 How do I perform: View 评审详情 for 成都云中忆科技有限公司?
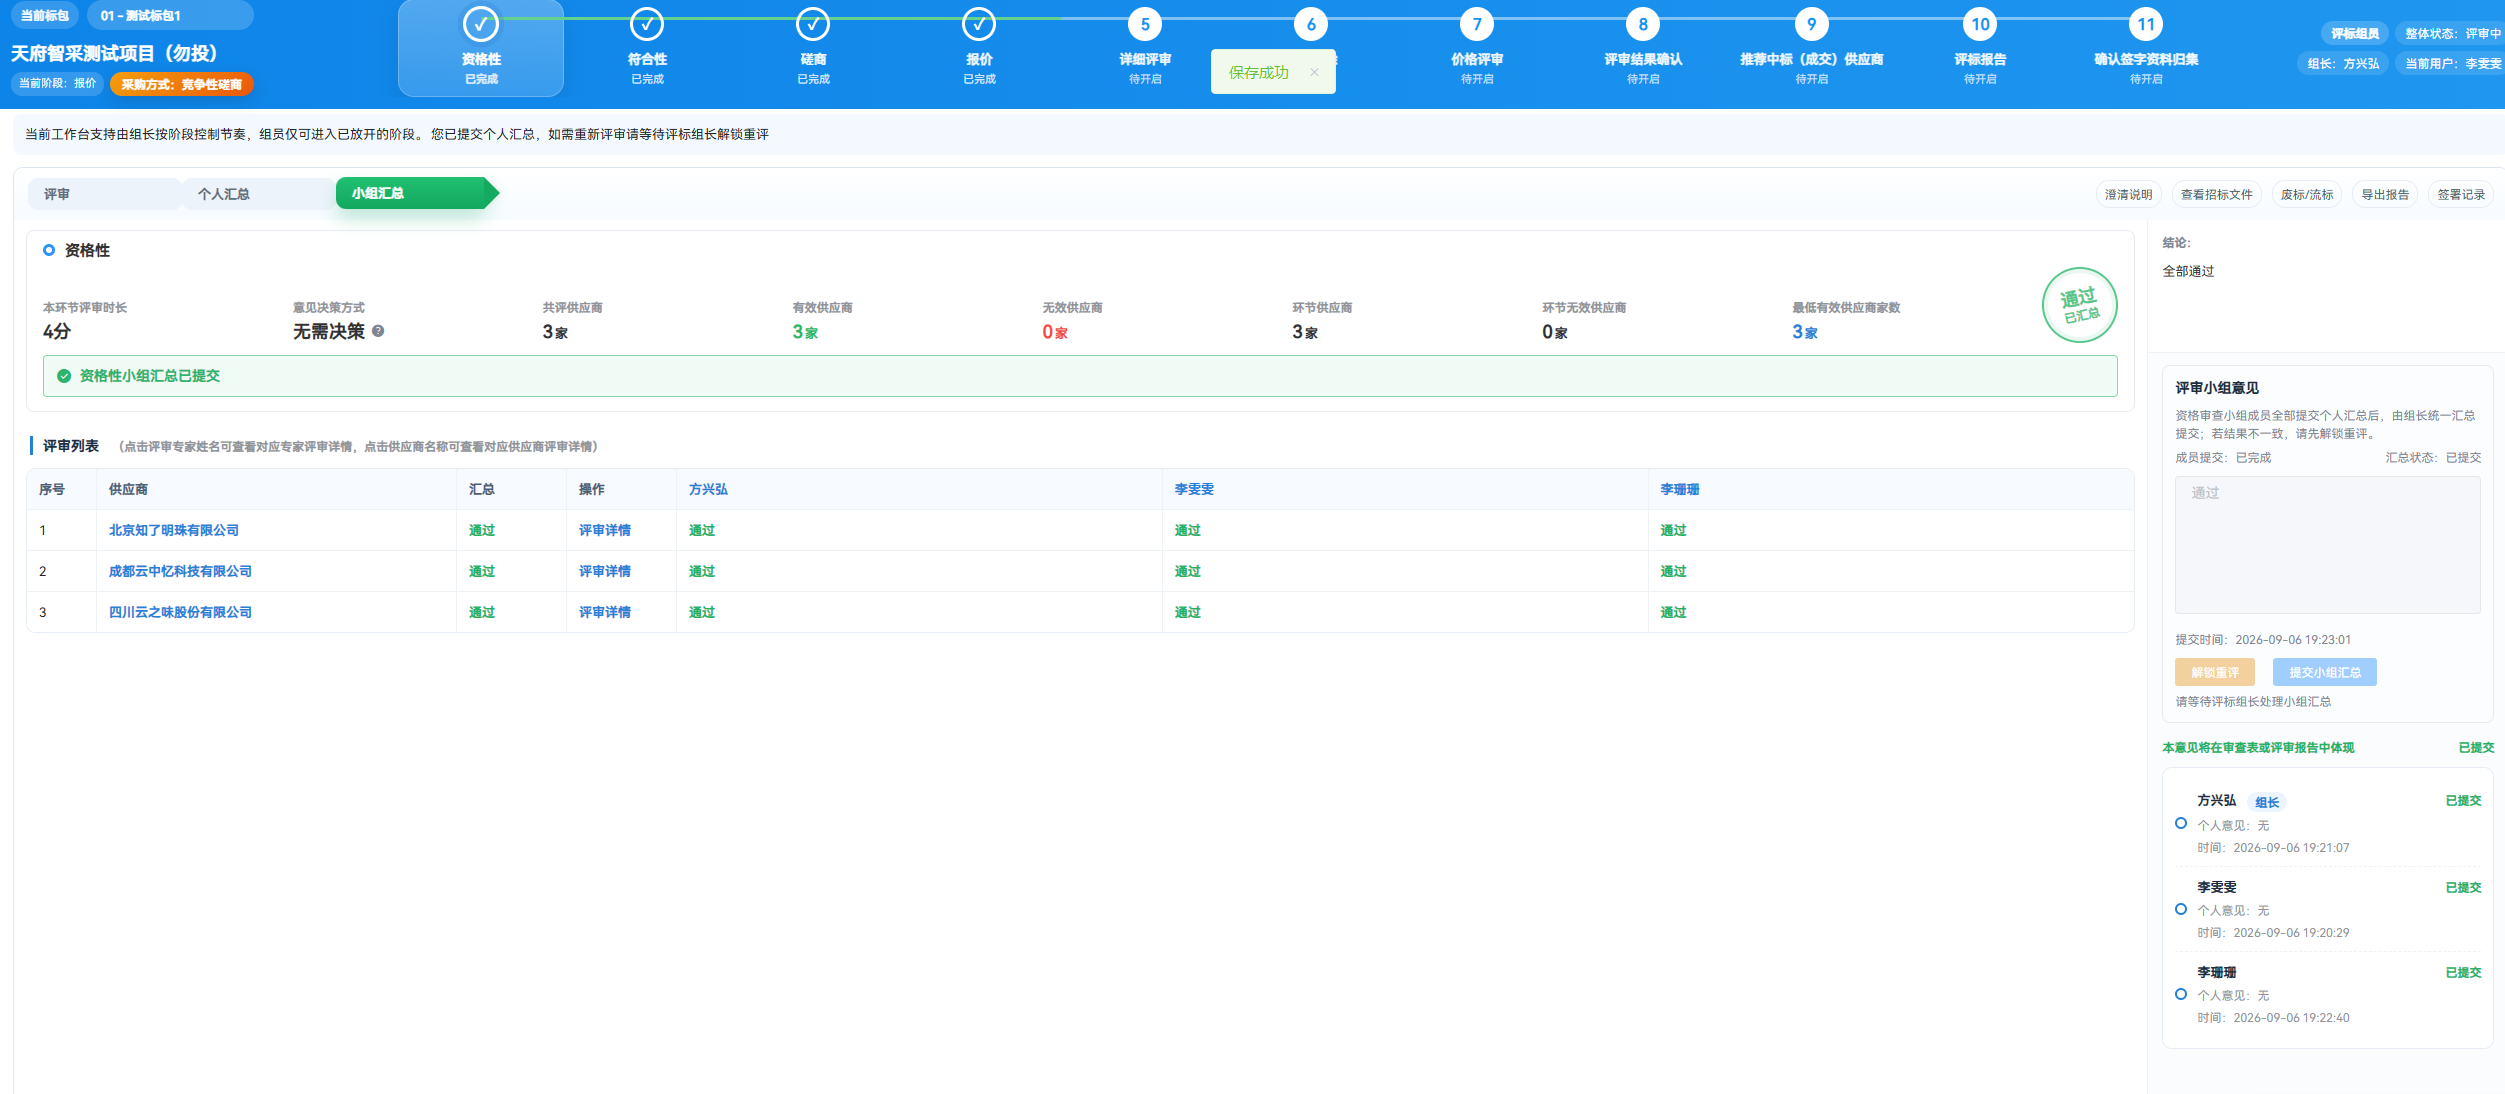(x=604, y=572)
